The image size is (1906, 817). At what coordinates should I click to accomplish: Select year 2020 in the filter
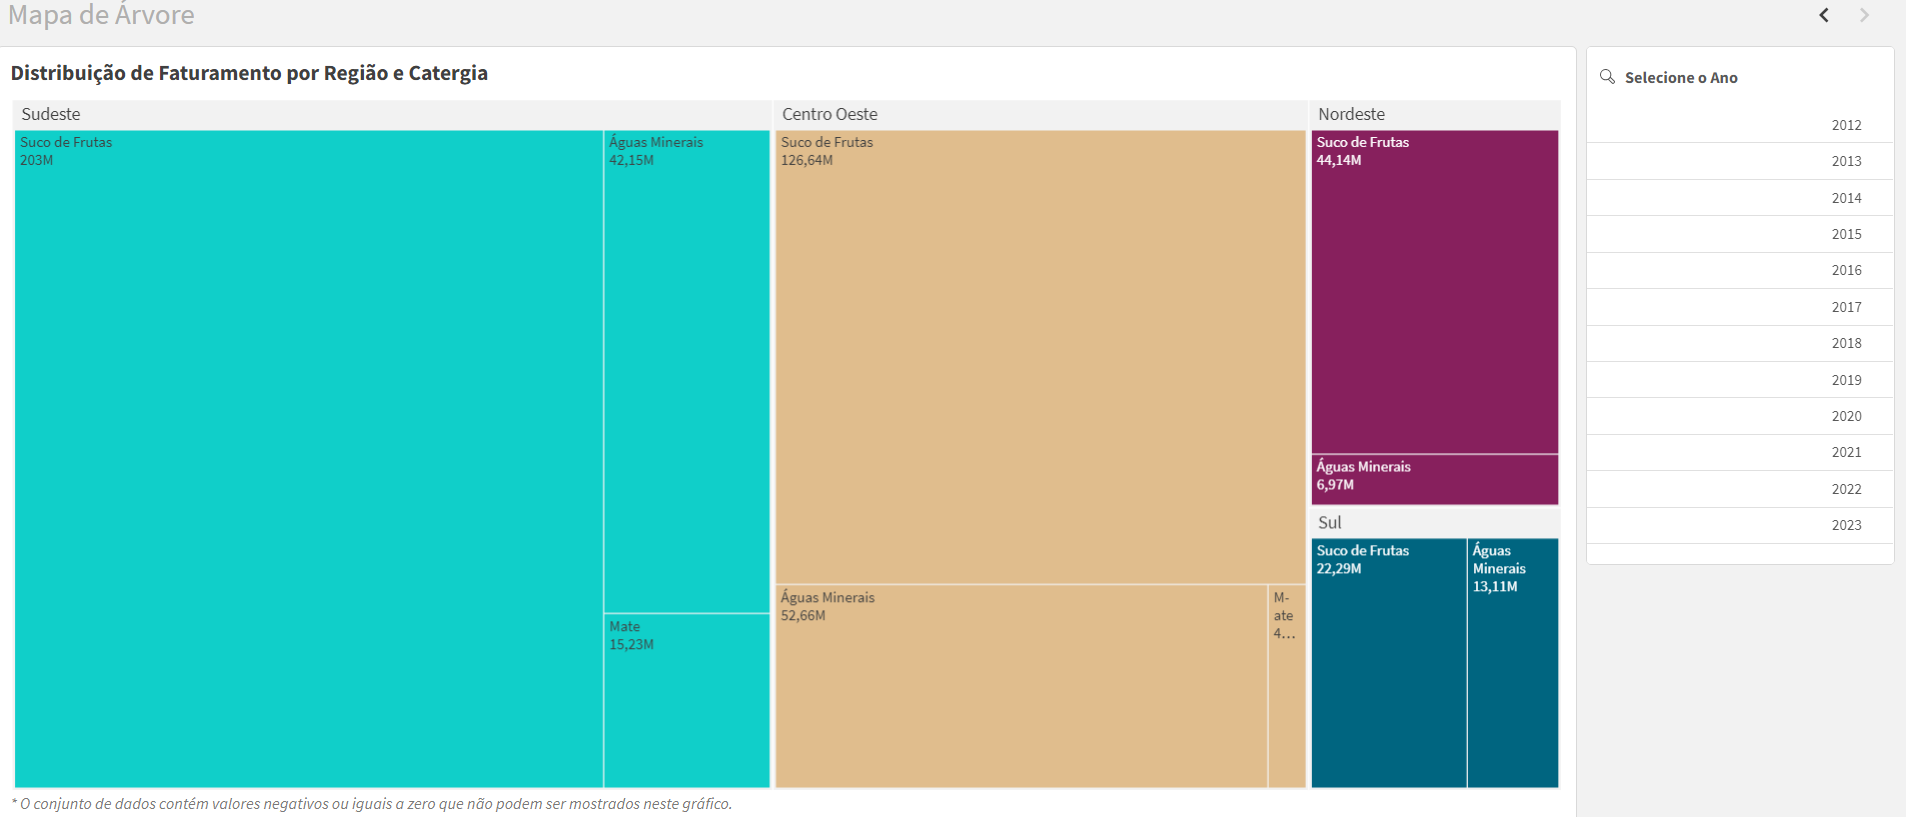1740,416
